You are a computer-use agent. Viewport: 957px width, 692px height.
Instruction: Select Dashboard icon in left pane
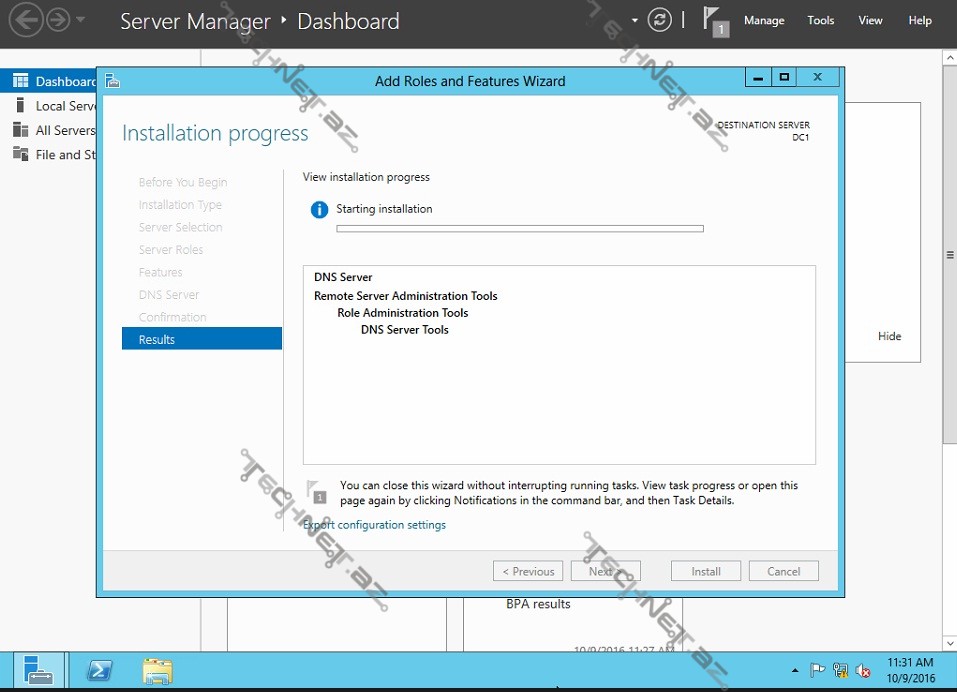(20, 81)
